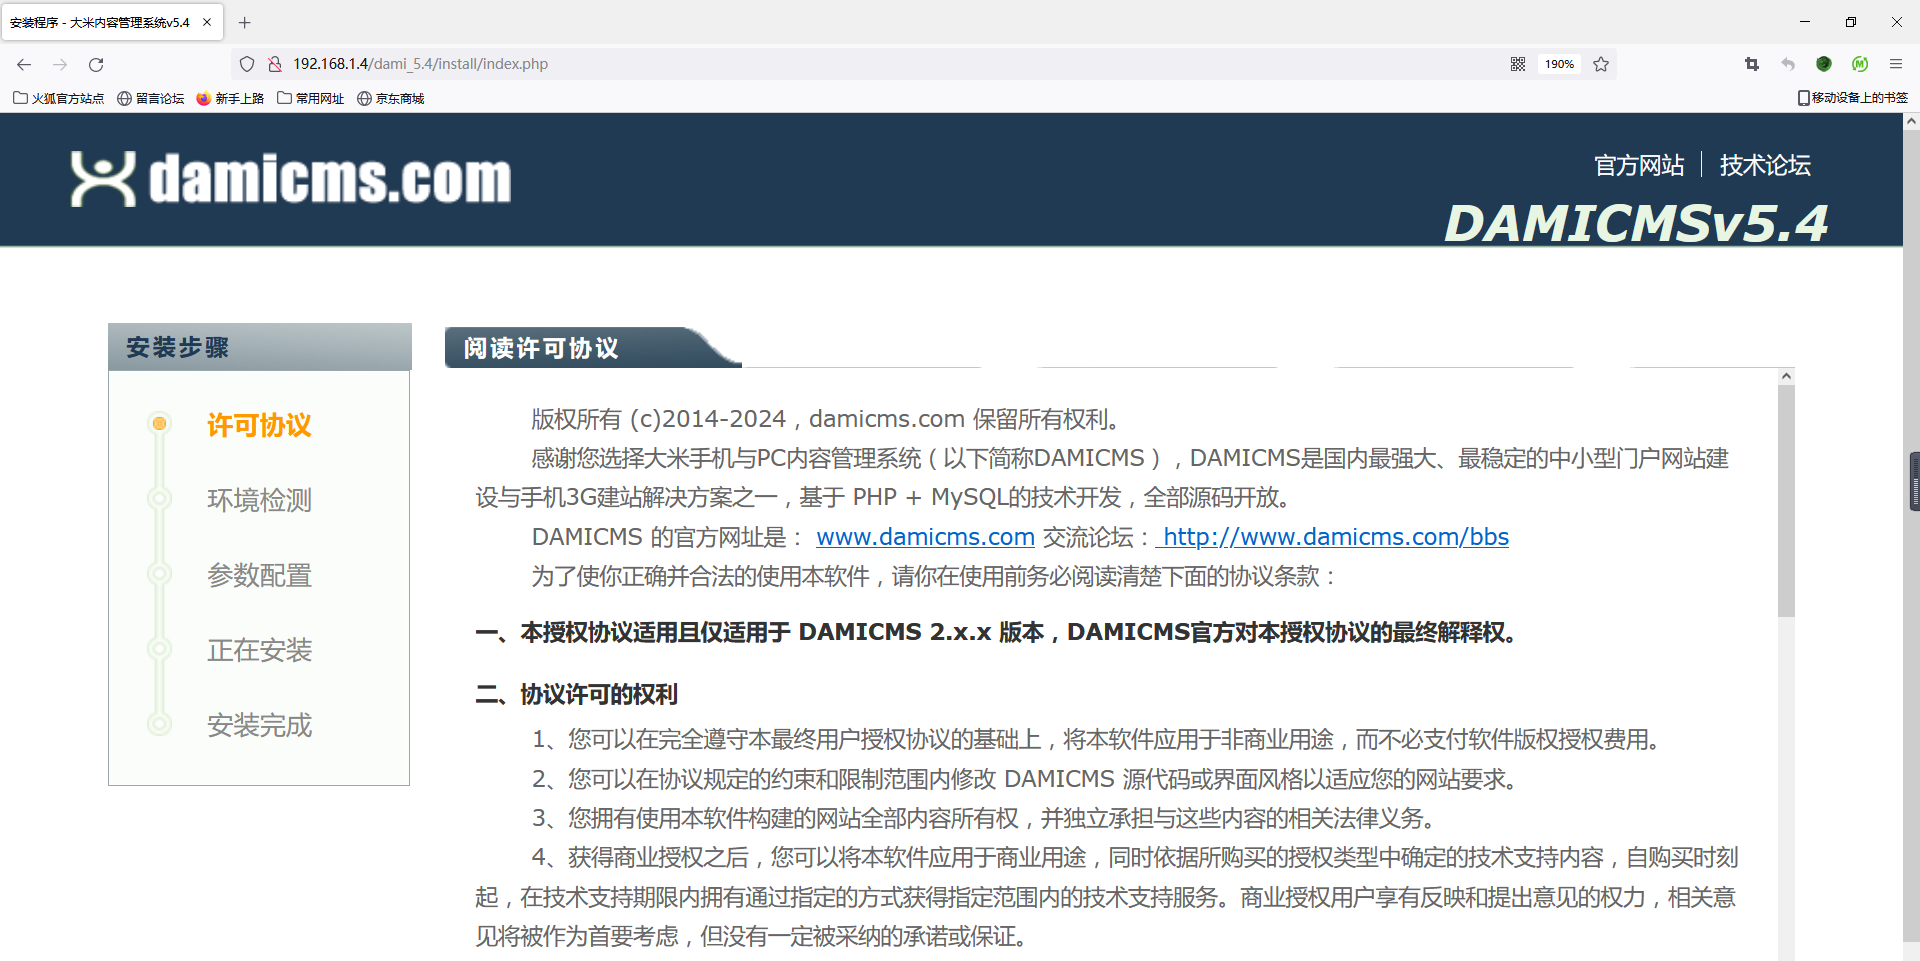1920x961 pixels.
Task: Click the 190% zoom level indicator
Action: click(x=1558, y=63)
